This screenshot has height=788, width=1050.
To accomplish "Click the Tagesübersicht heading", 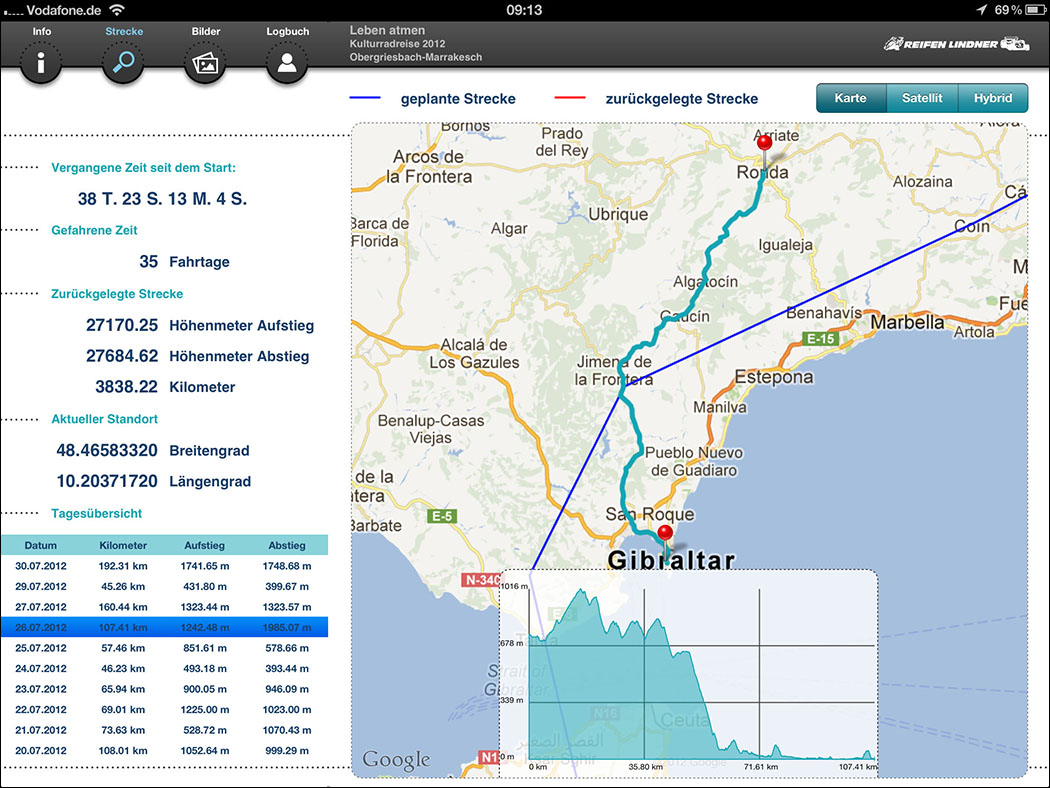I will point(96,513).
